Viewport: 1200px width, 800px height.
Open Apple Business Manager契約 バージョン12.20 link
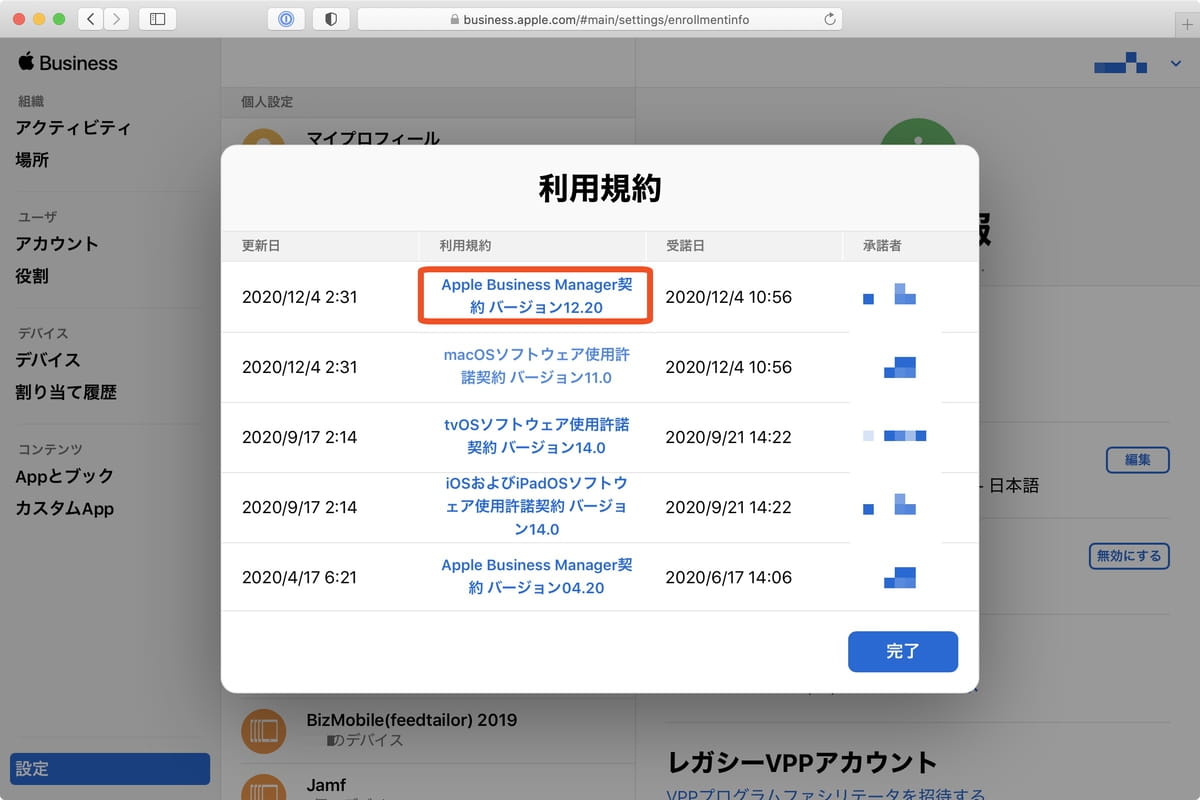[537, 296]
